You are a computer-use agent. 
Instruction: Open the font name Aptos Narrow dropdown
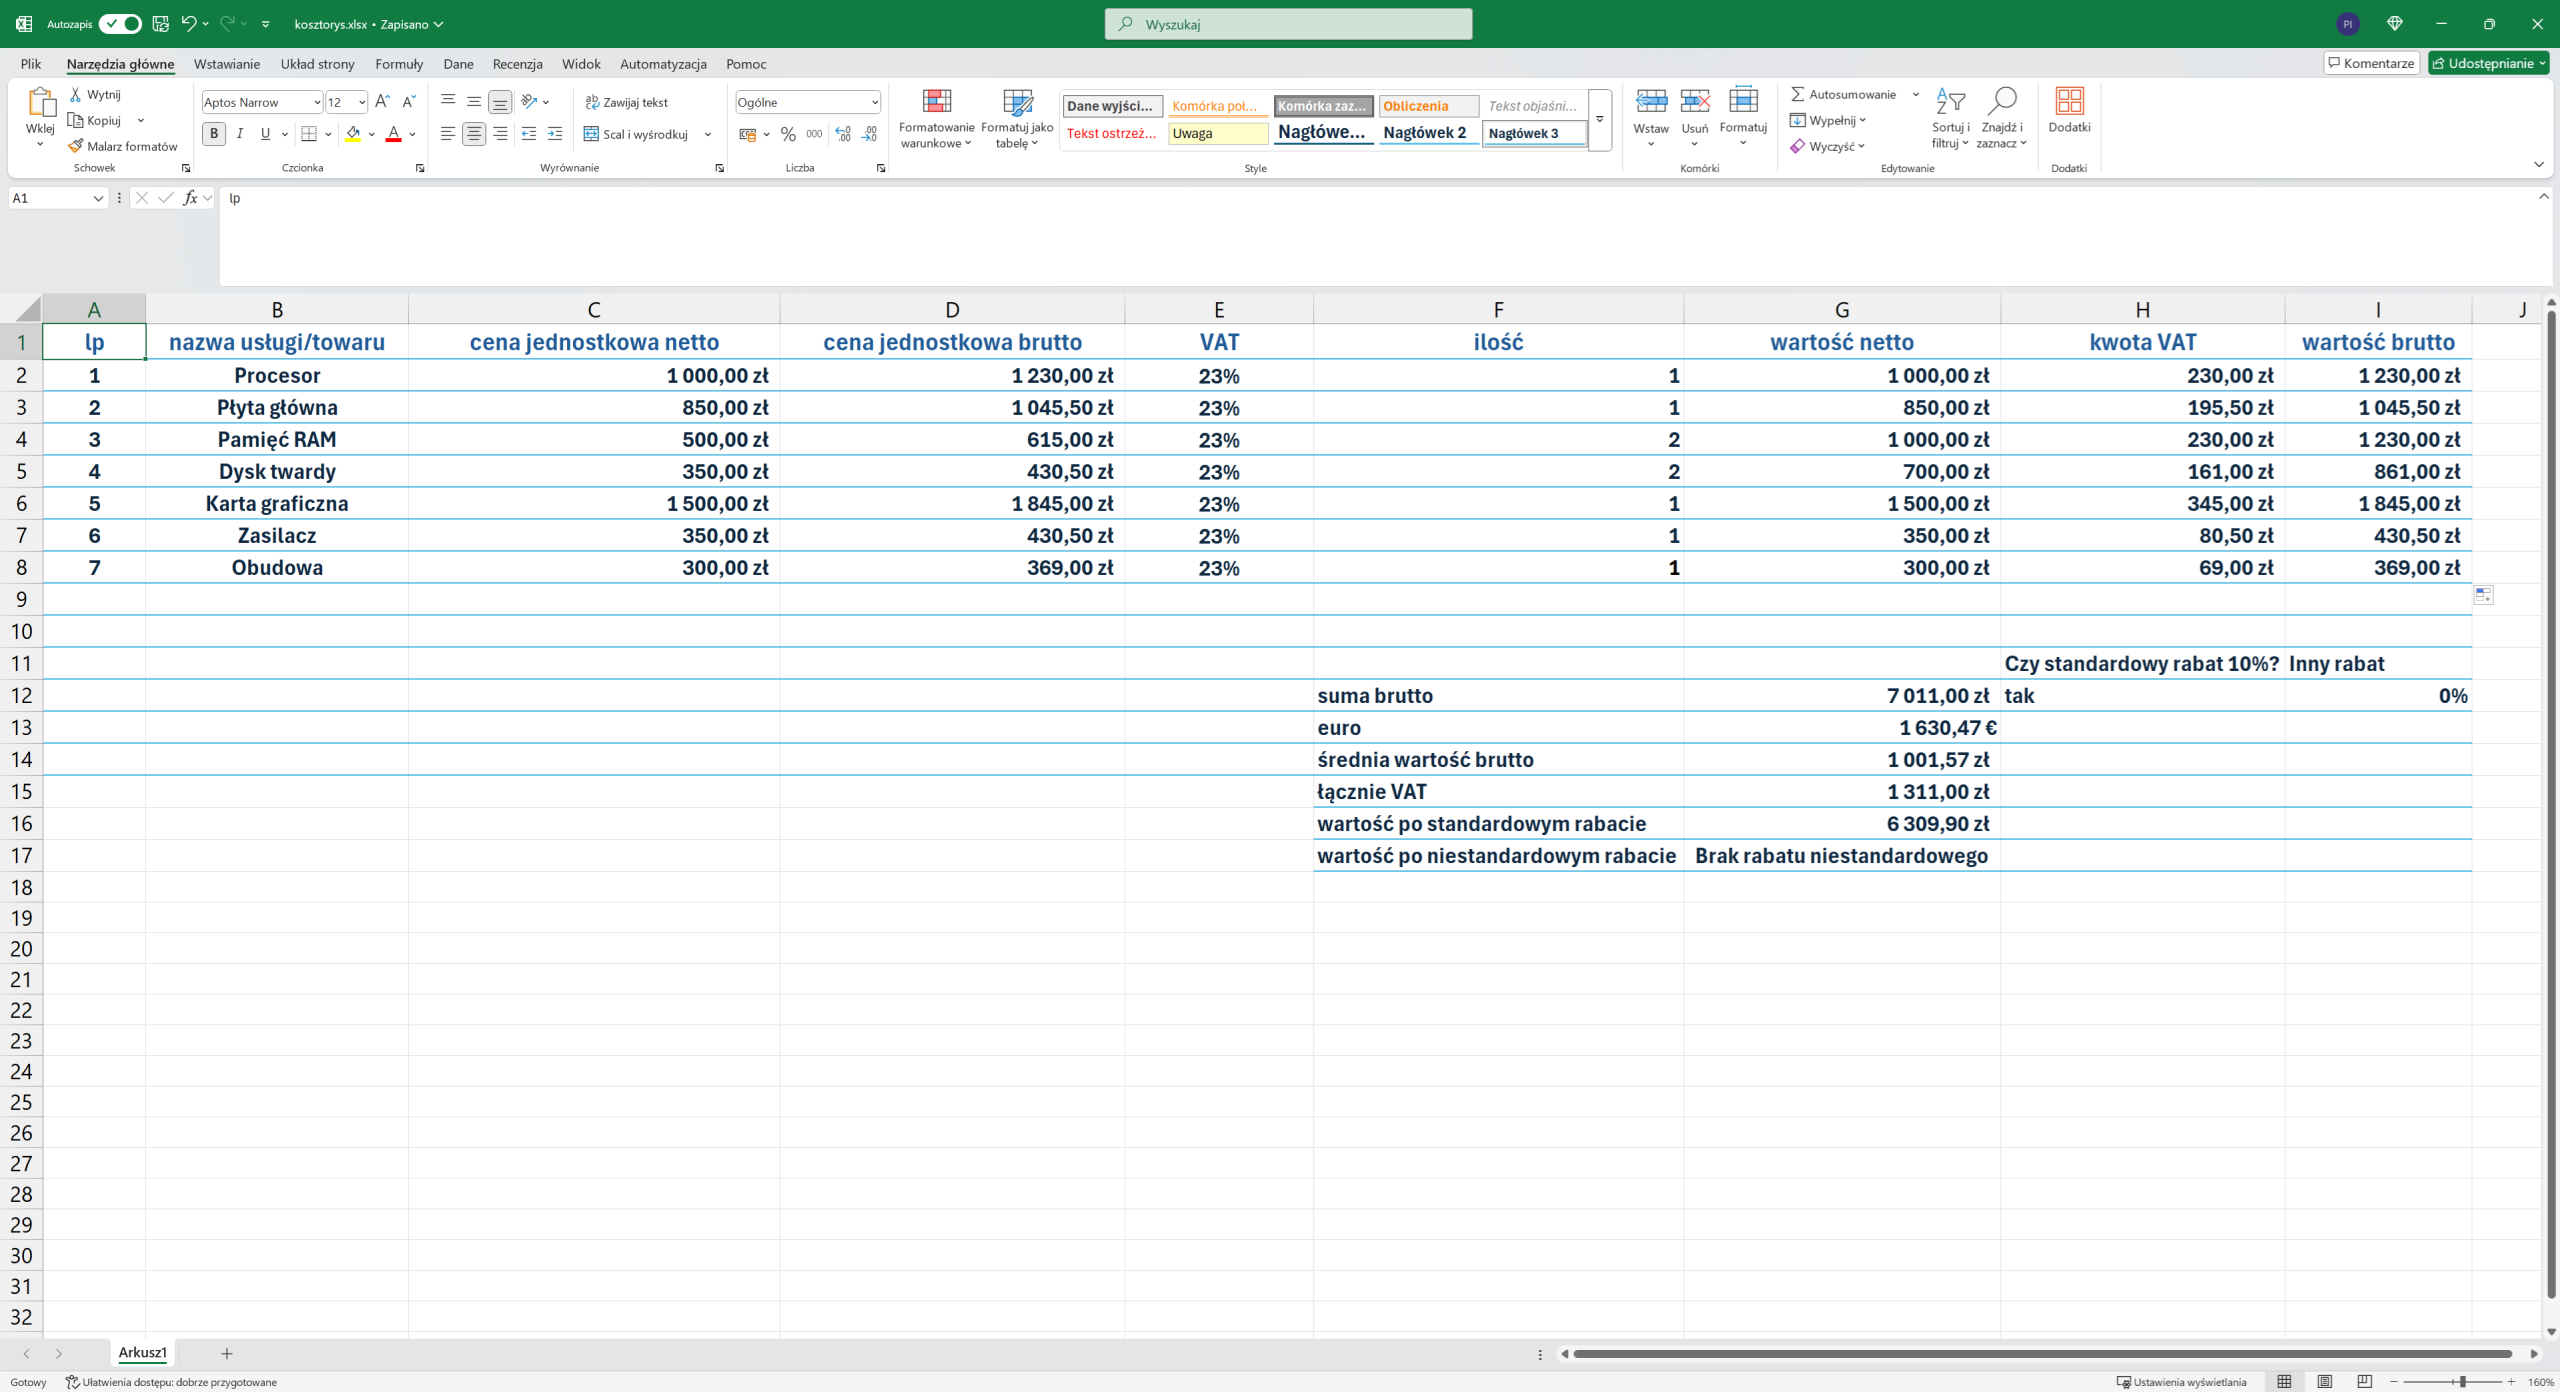click(316, 102)
